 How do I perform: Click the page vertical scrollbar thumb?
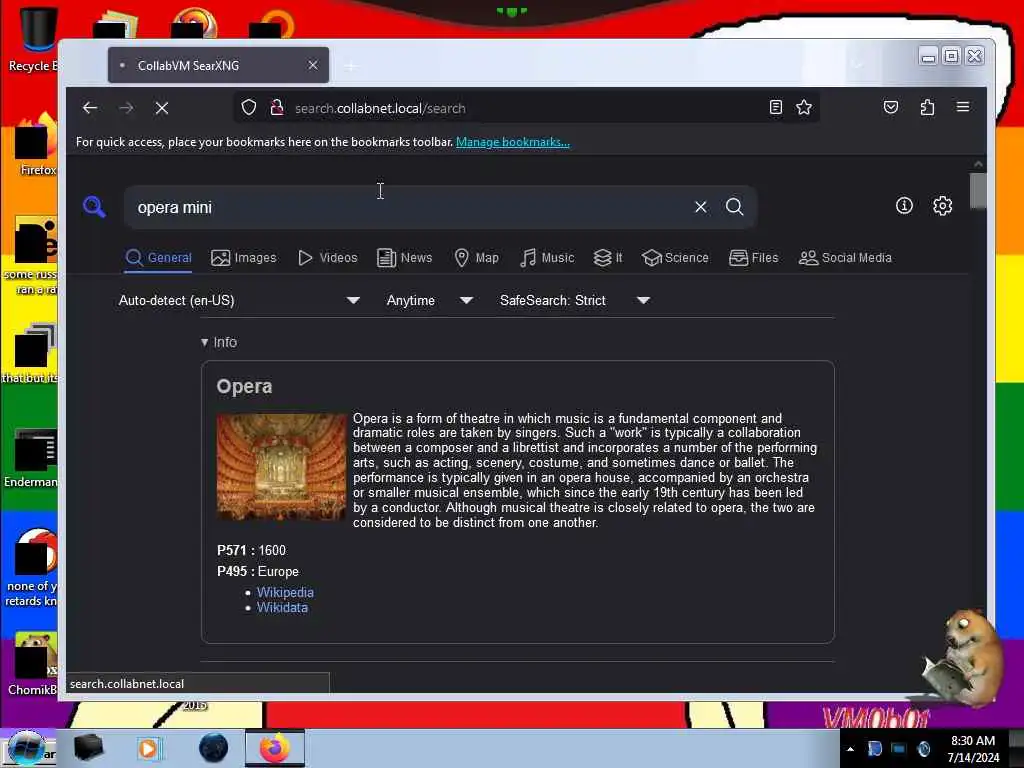click(x=978, y=191)
